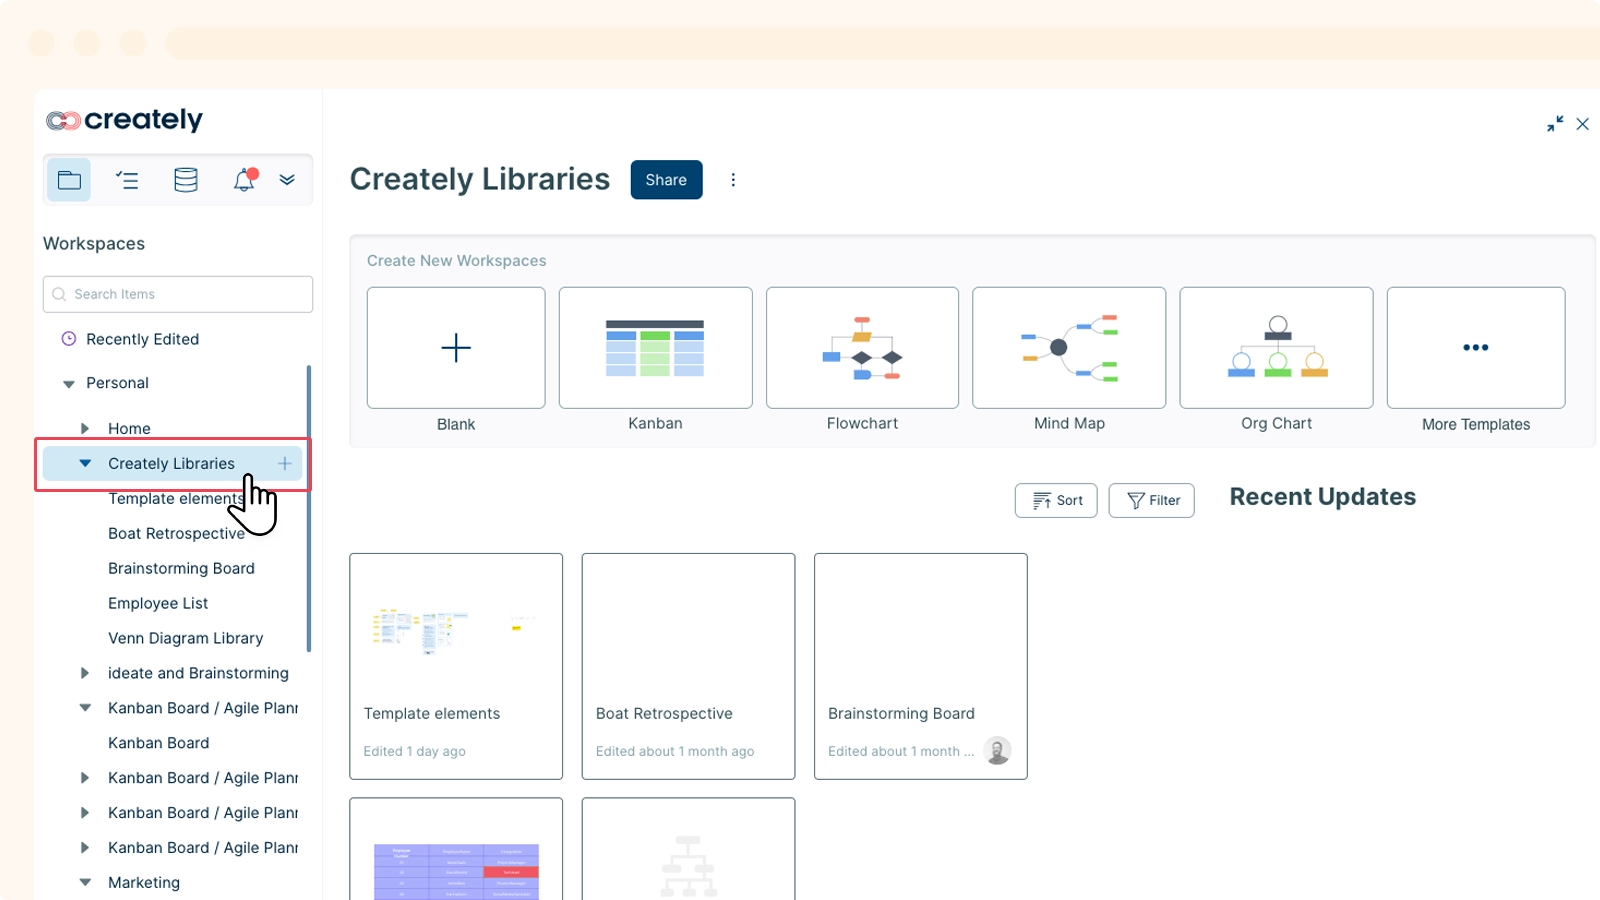1600x900 pixels.
Task: Collapse the Marketing folder
Action: point(85,882)
